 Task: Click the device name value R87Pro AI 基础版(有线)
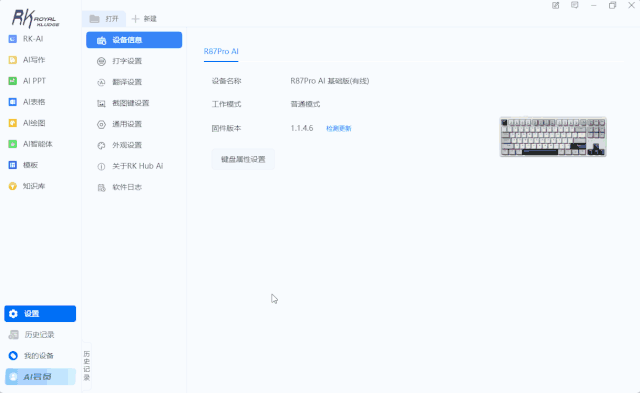[330, 81]
